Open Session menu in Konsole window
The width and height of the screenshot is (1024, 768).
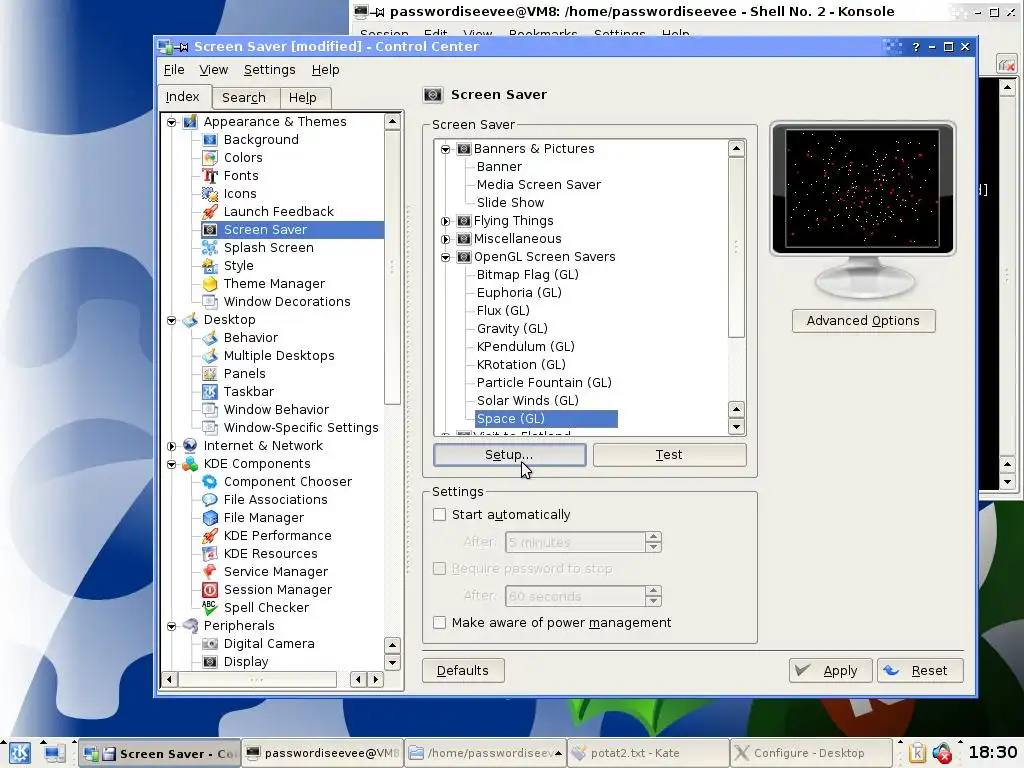pyautogui.click(x=384, y=33)
